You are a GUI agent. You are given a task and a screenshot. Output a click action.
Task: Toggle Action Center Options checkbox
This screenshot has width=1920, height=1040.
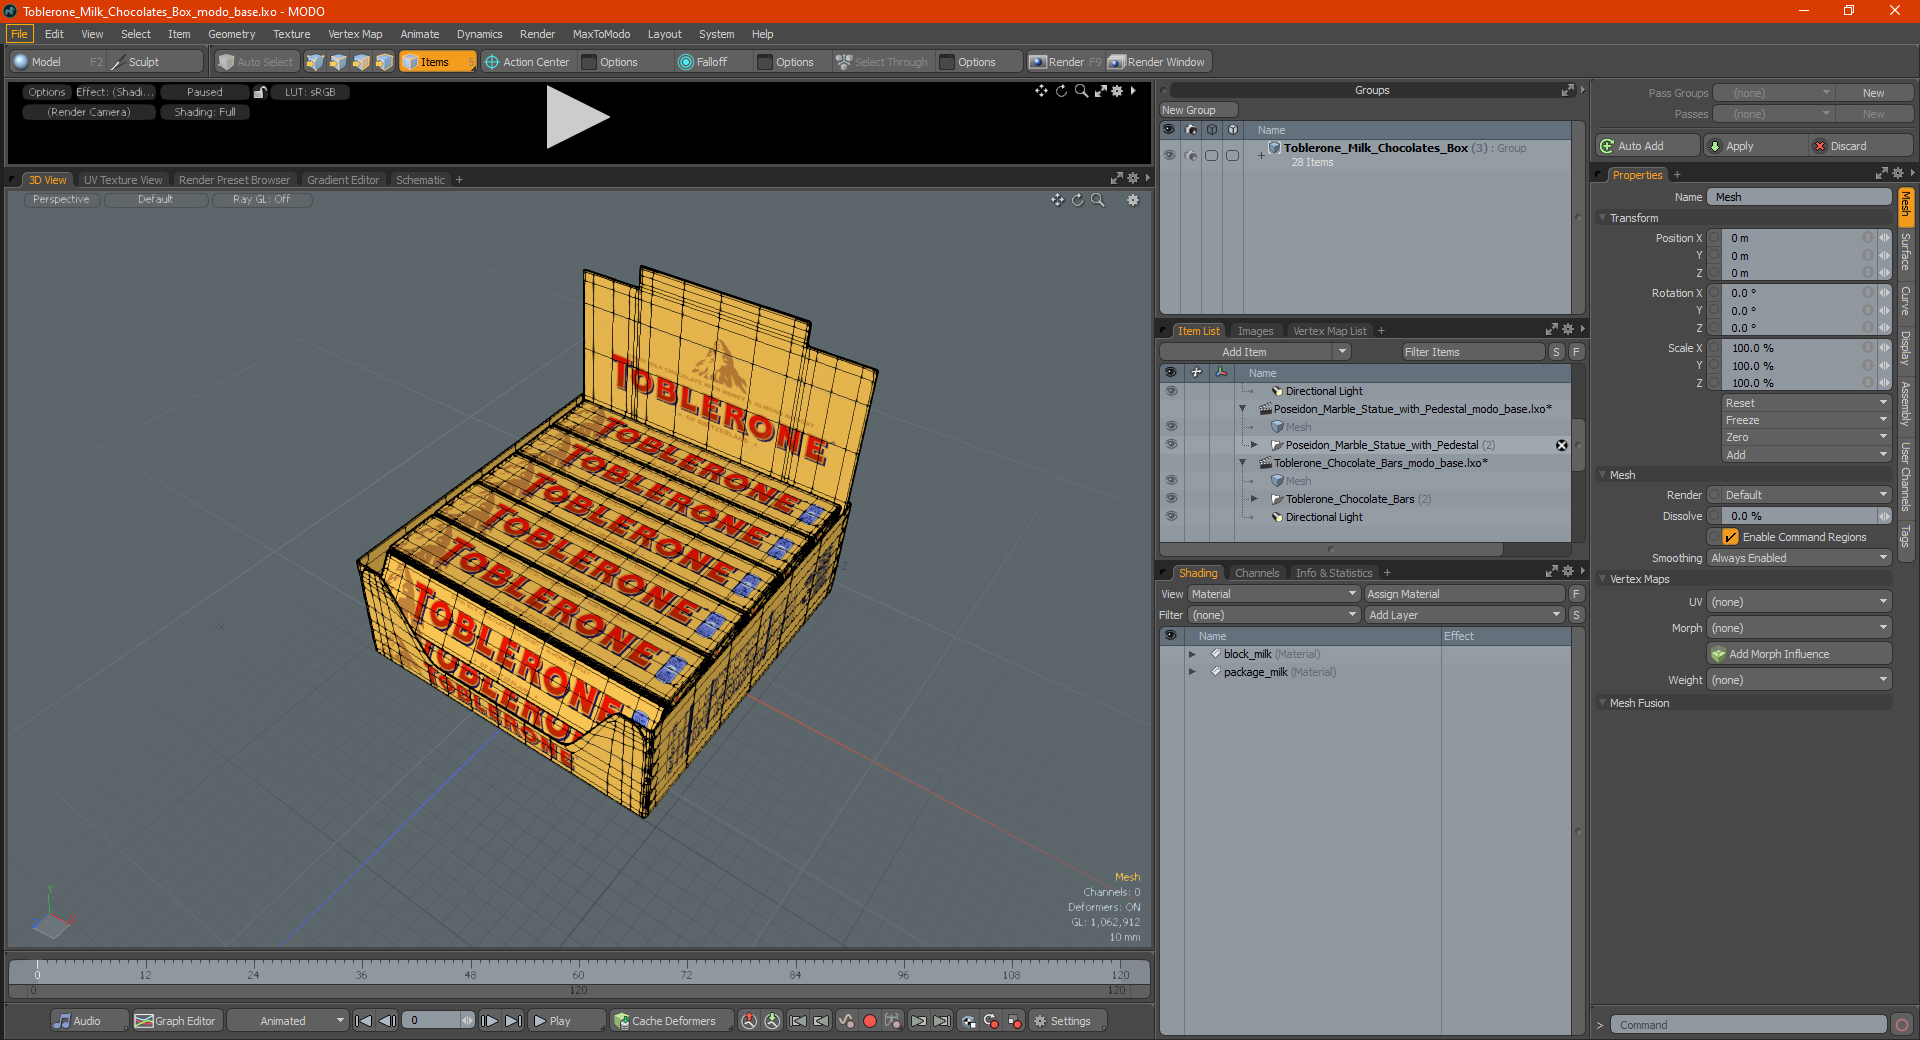pos(589,62)
